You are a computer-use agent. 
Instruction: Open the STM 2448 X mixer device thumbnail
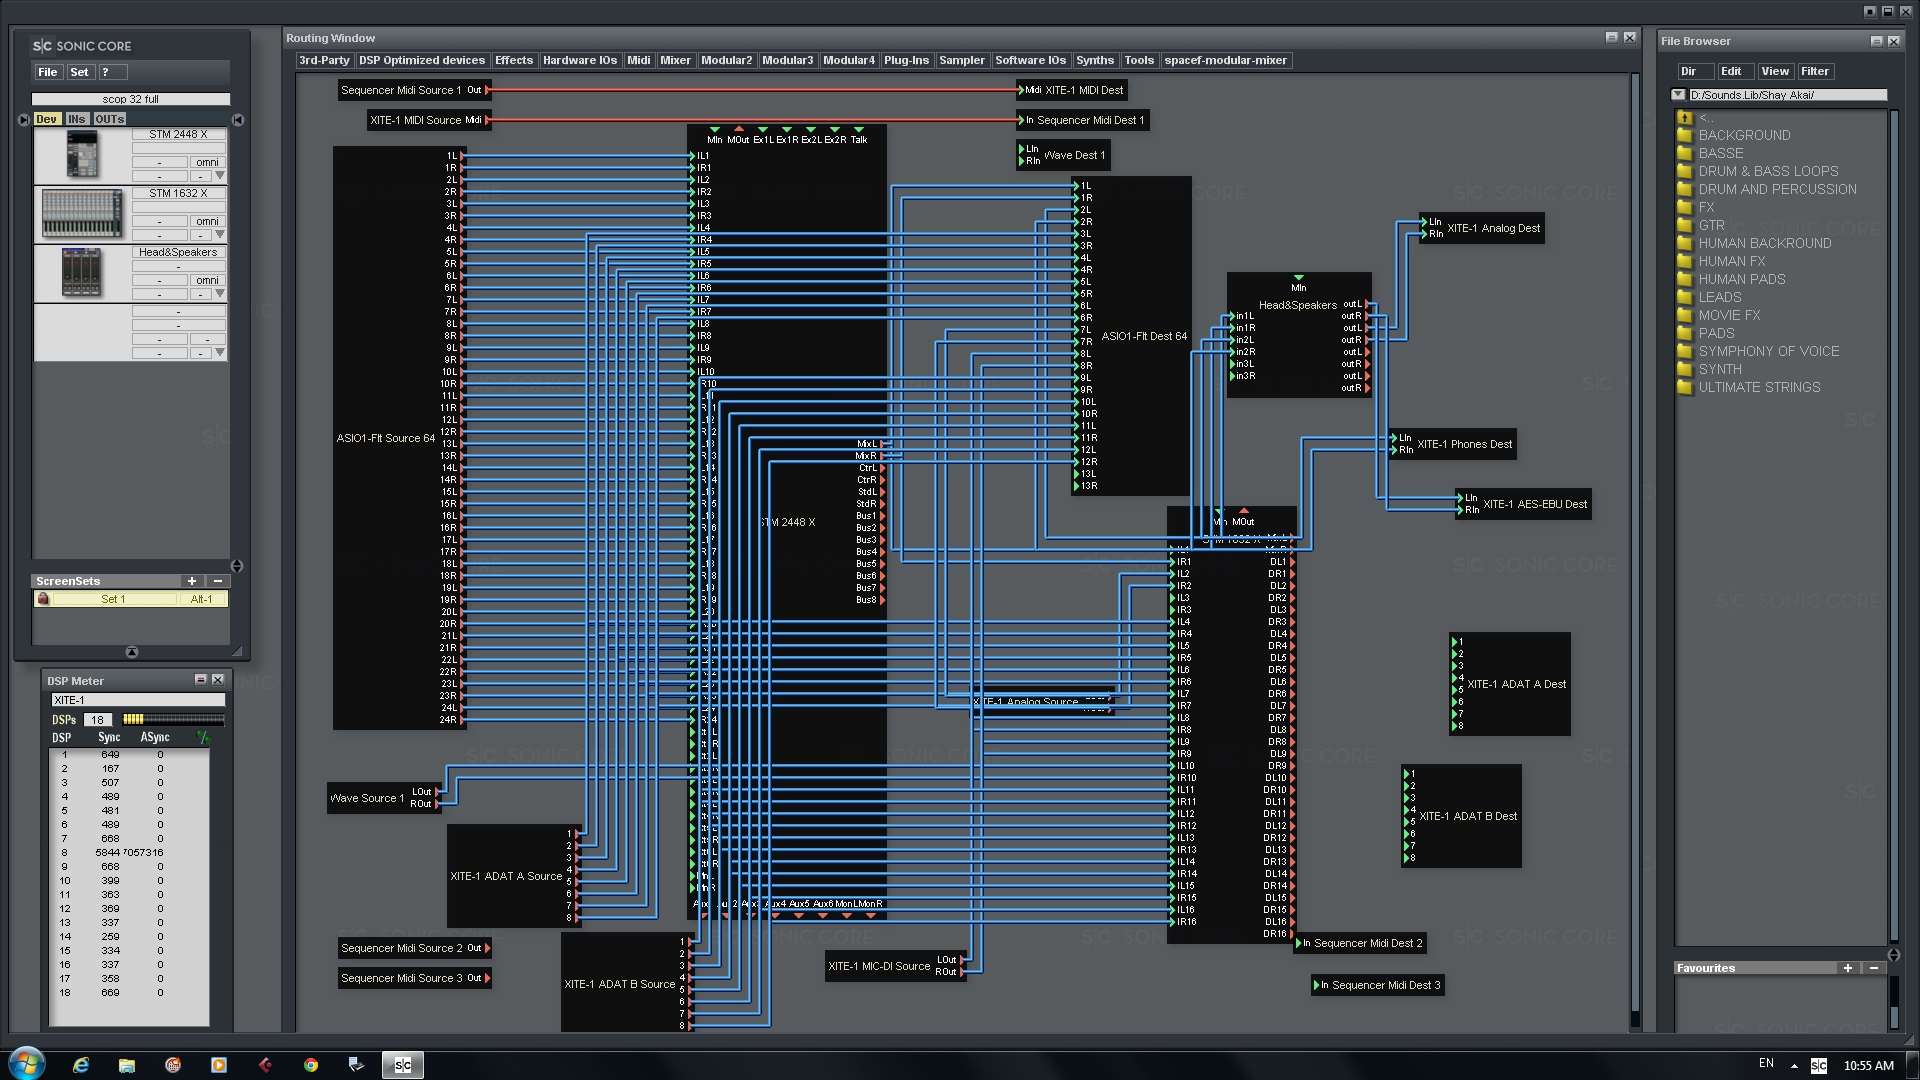82,155
